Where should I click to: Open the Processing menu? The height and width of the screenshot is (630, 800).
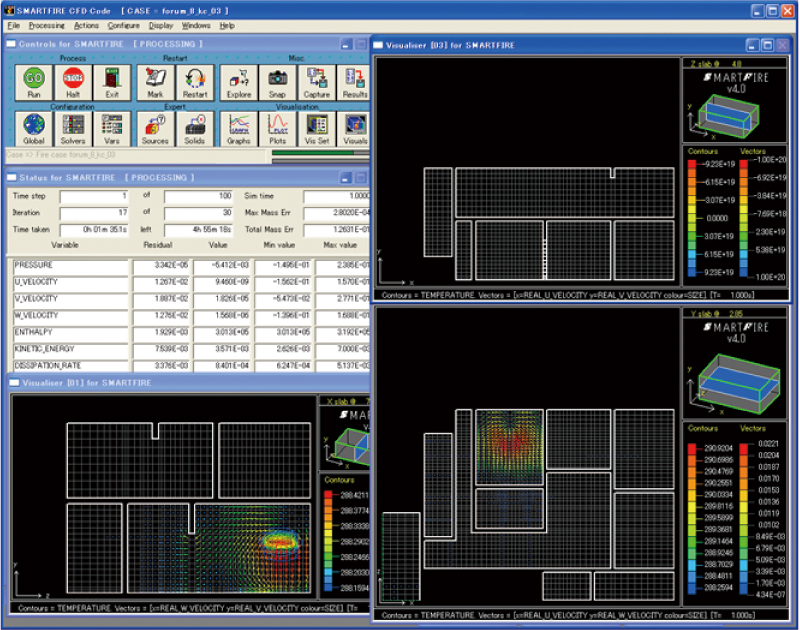coord(46,25)
